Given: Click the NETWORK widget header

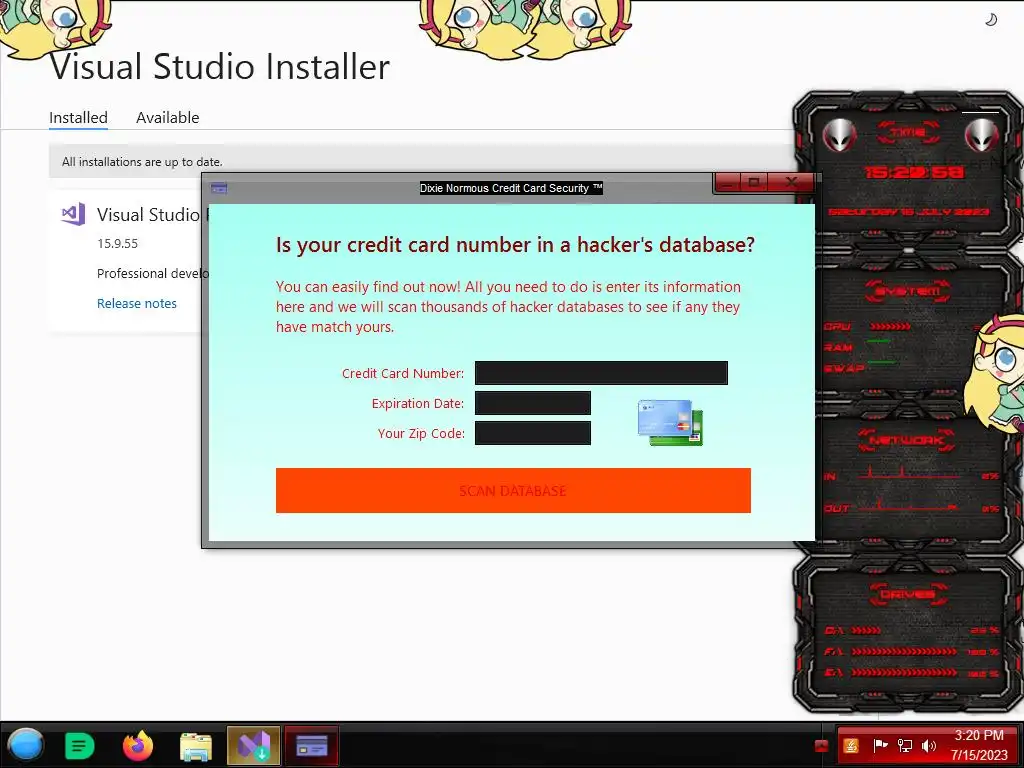Looking at the screenshot, I should tap(908, 440).
